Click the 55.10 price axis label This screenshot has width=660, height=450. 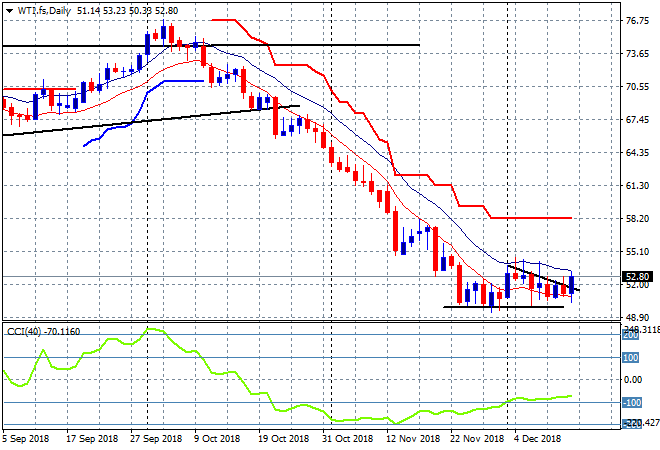(637, 251)
